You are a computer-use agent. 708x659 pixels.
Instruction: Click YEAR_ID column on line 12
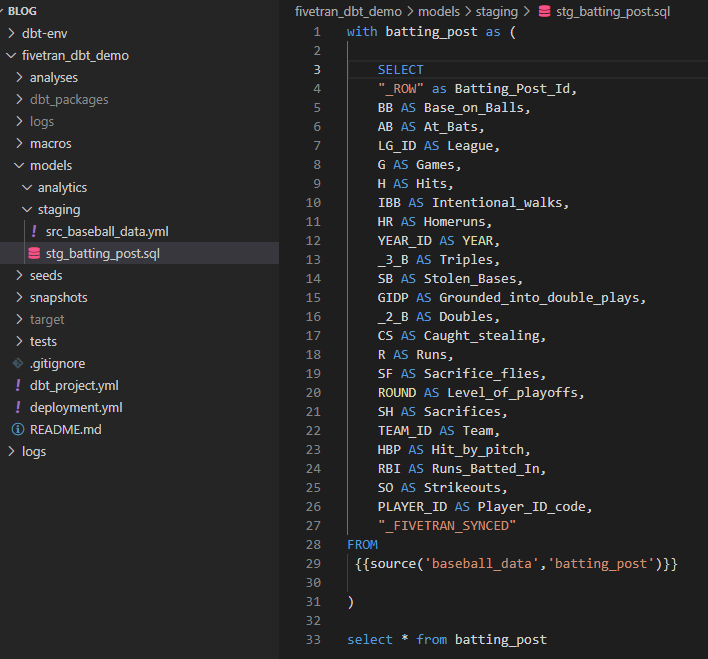point(405,240)
